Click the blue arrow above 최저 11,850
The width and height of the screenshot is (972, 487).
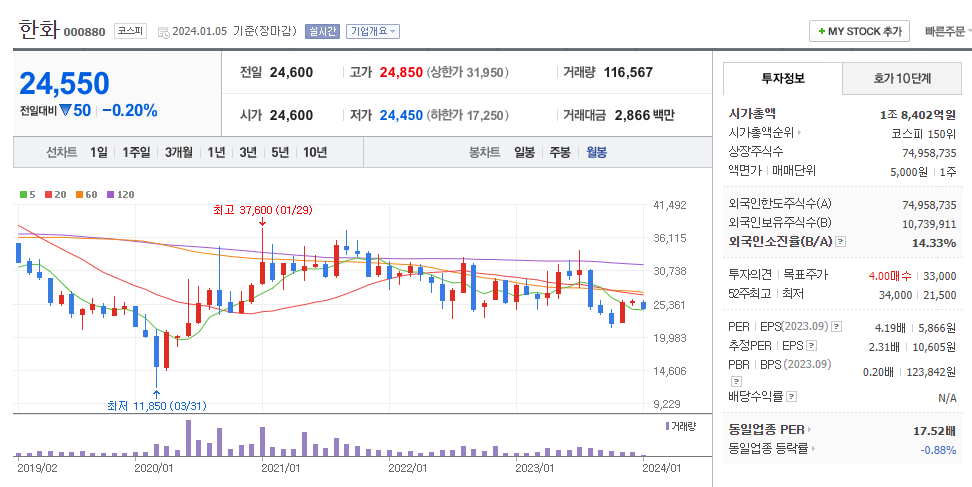pyautogui.click(x=156, y=394)
